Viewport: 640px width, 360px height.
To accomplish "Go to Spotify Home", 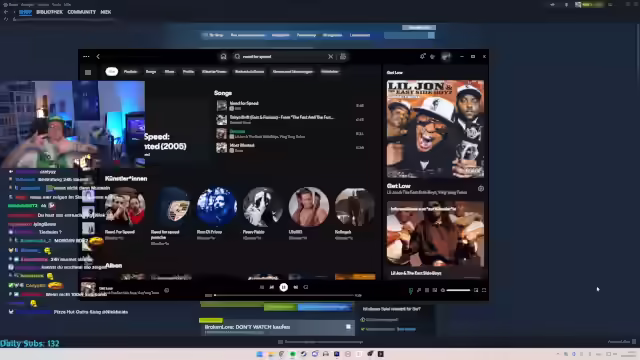I will click(223, 57).
